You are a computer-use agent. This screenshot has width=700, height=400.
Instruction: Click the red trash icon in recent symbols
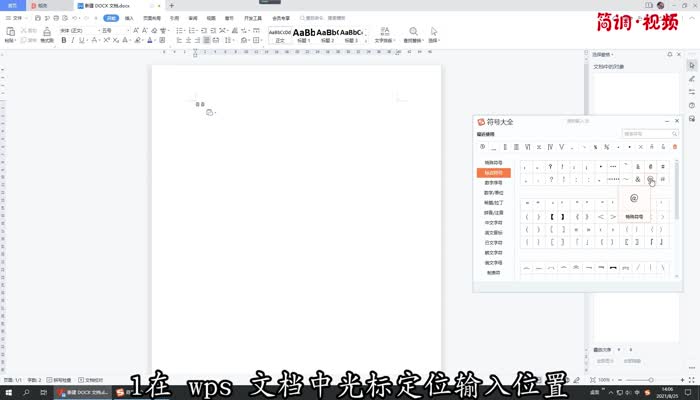pos(674,147)
